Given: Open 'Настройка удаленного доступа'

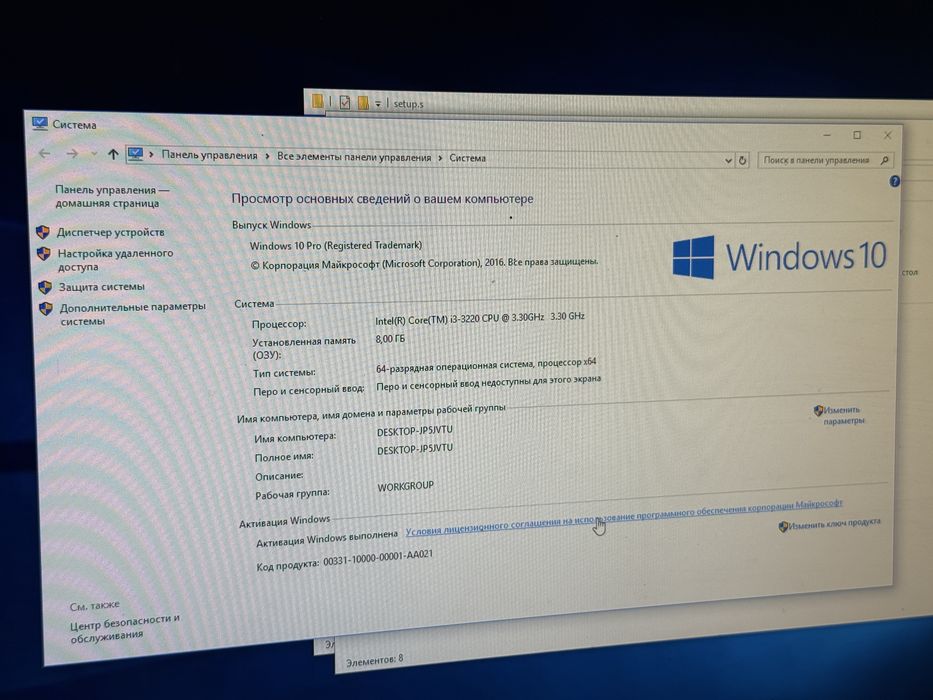Looking at the screenshot, I should (115, 260).
